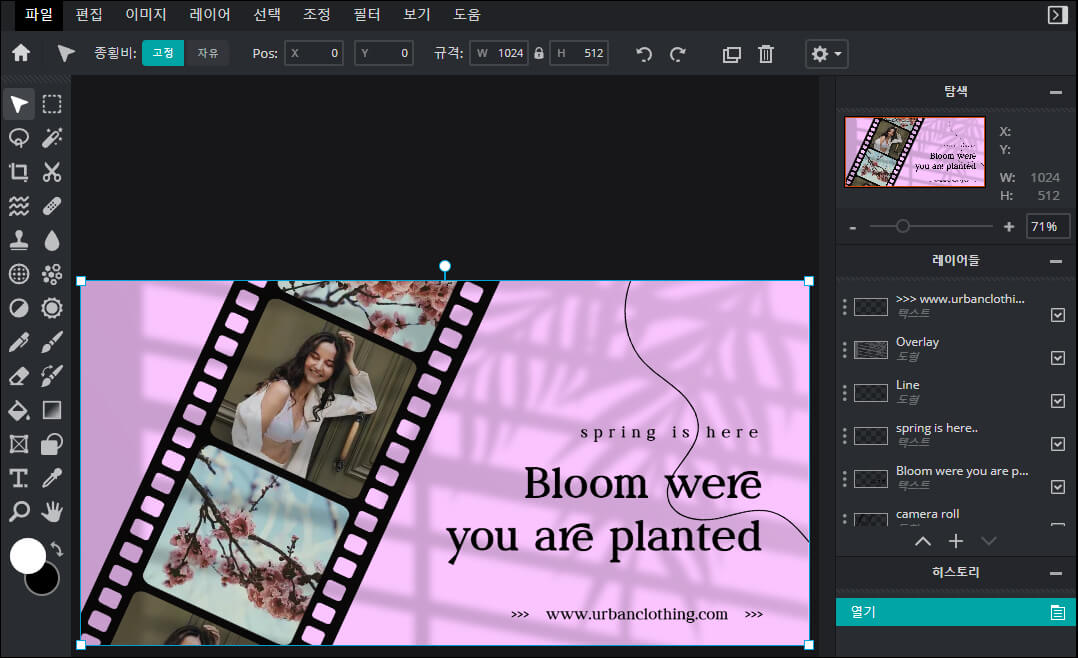Set aspect ratio to 자유

coord(208,53)
